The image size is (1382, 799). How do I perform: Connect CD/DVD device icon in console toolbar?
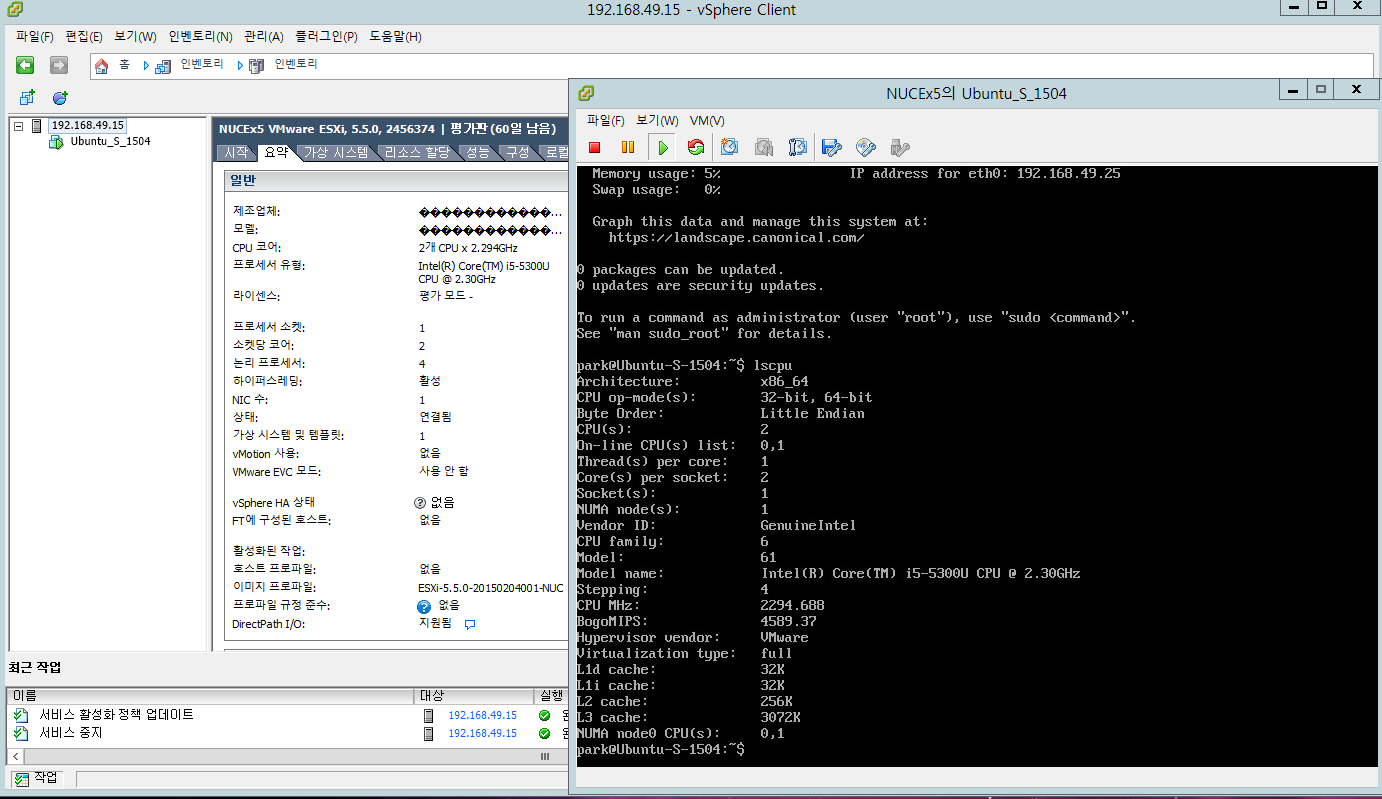click(866, 147)
